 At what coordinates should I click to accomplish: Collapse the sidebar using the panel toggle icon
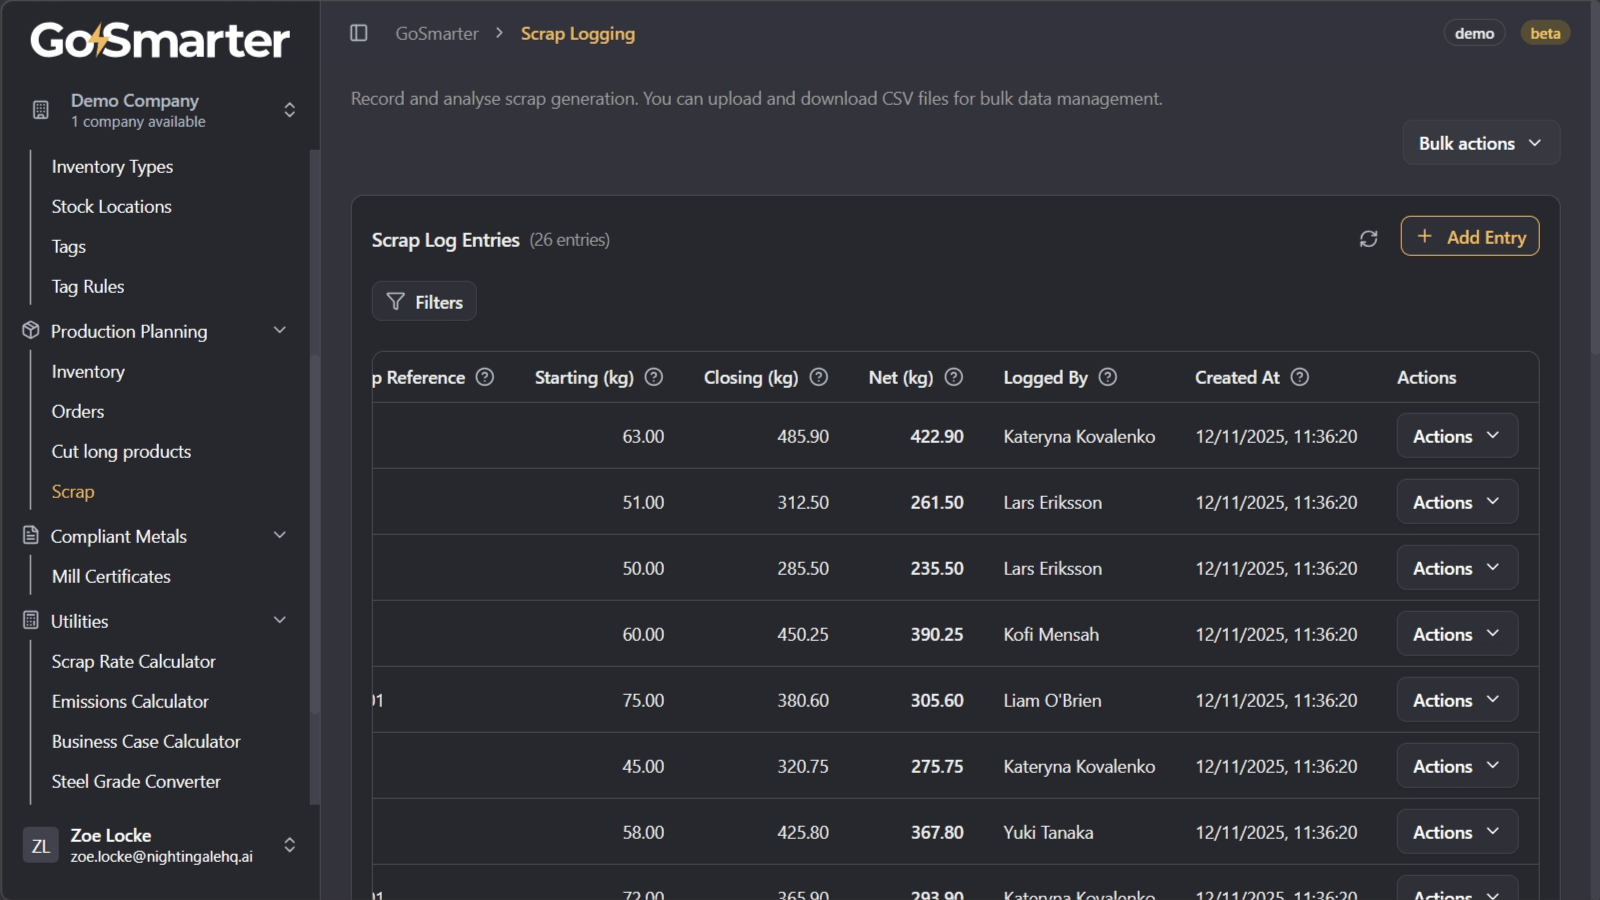pyautogui.click(x=358, y=33)
